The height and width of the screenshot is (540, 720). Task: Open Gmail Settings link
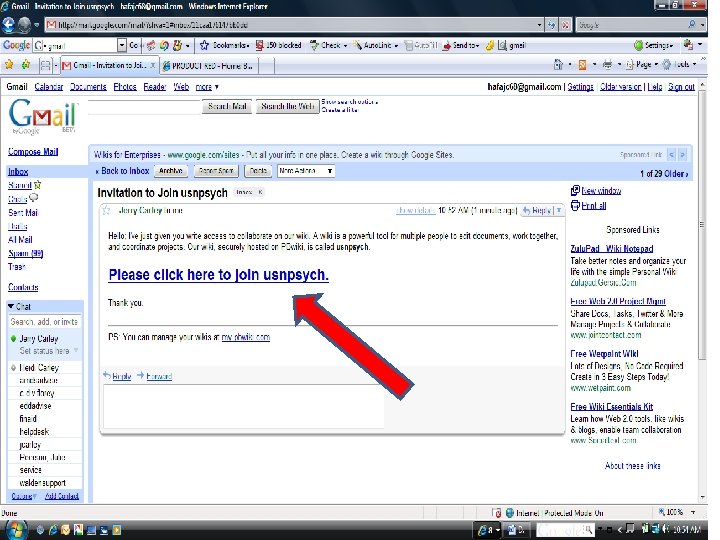coord(580,87)
